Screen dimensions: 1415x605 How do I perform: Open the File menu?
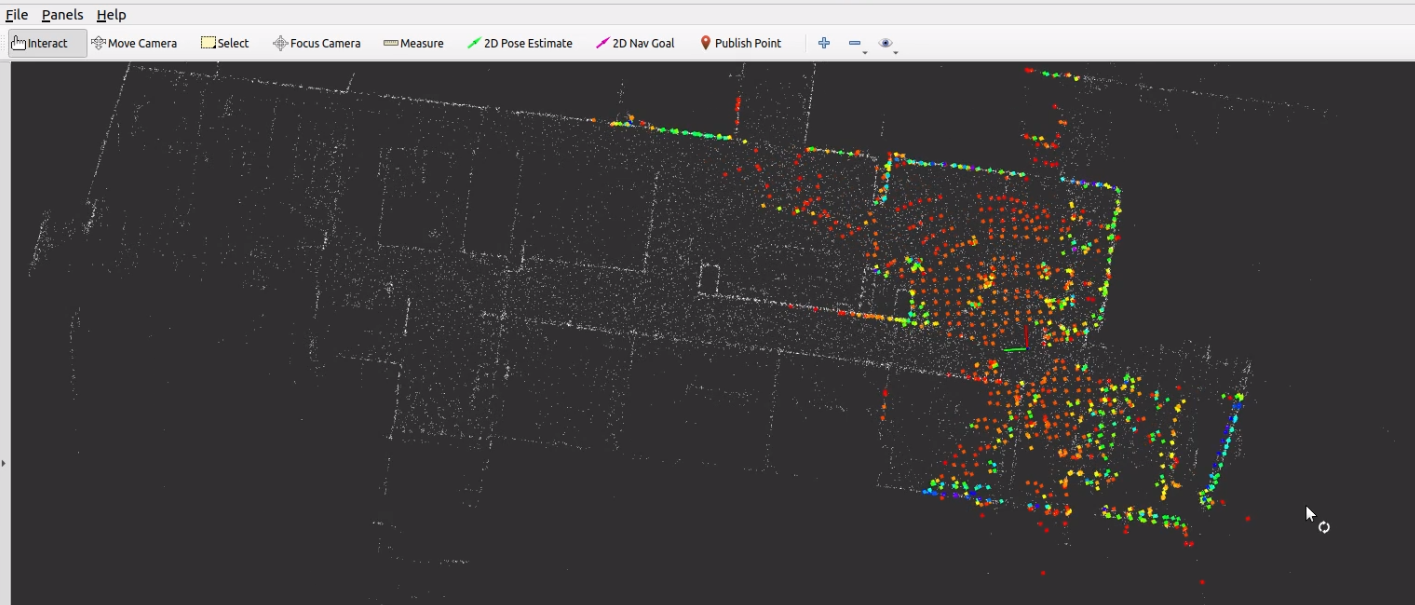click(16, 15)
